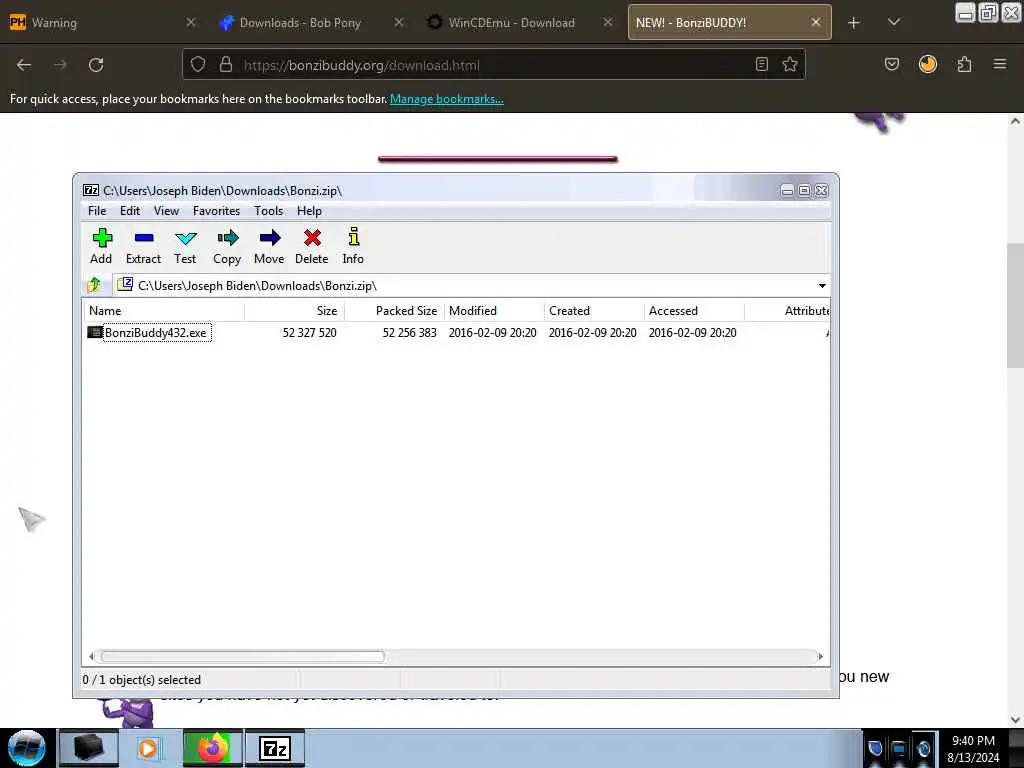The height and width of the screenshot is (768, 1024).
Task: Click the Move toolbar icon
Action: (x=269, y=246)
